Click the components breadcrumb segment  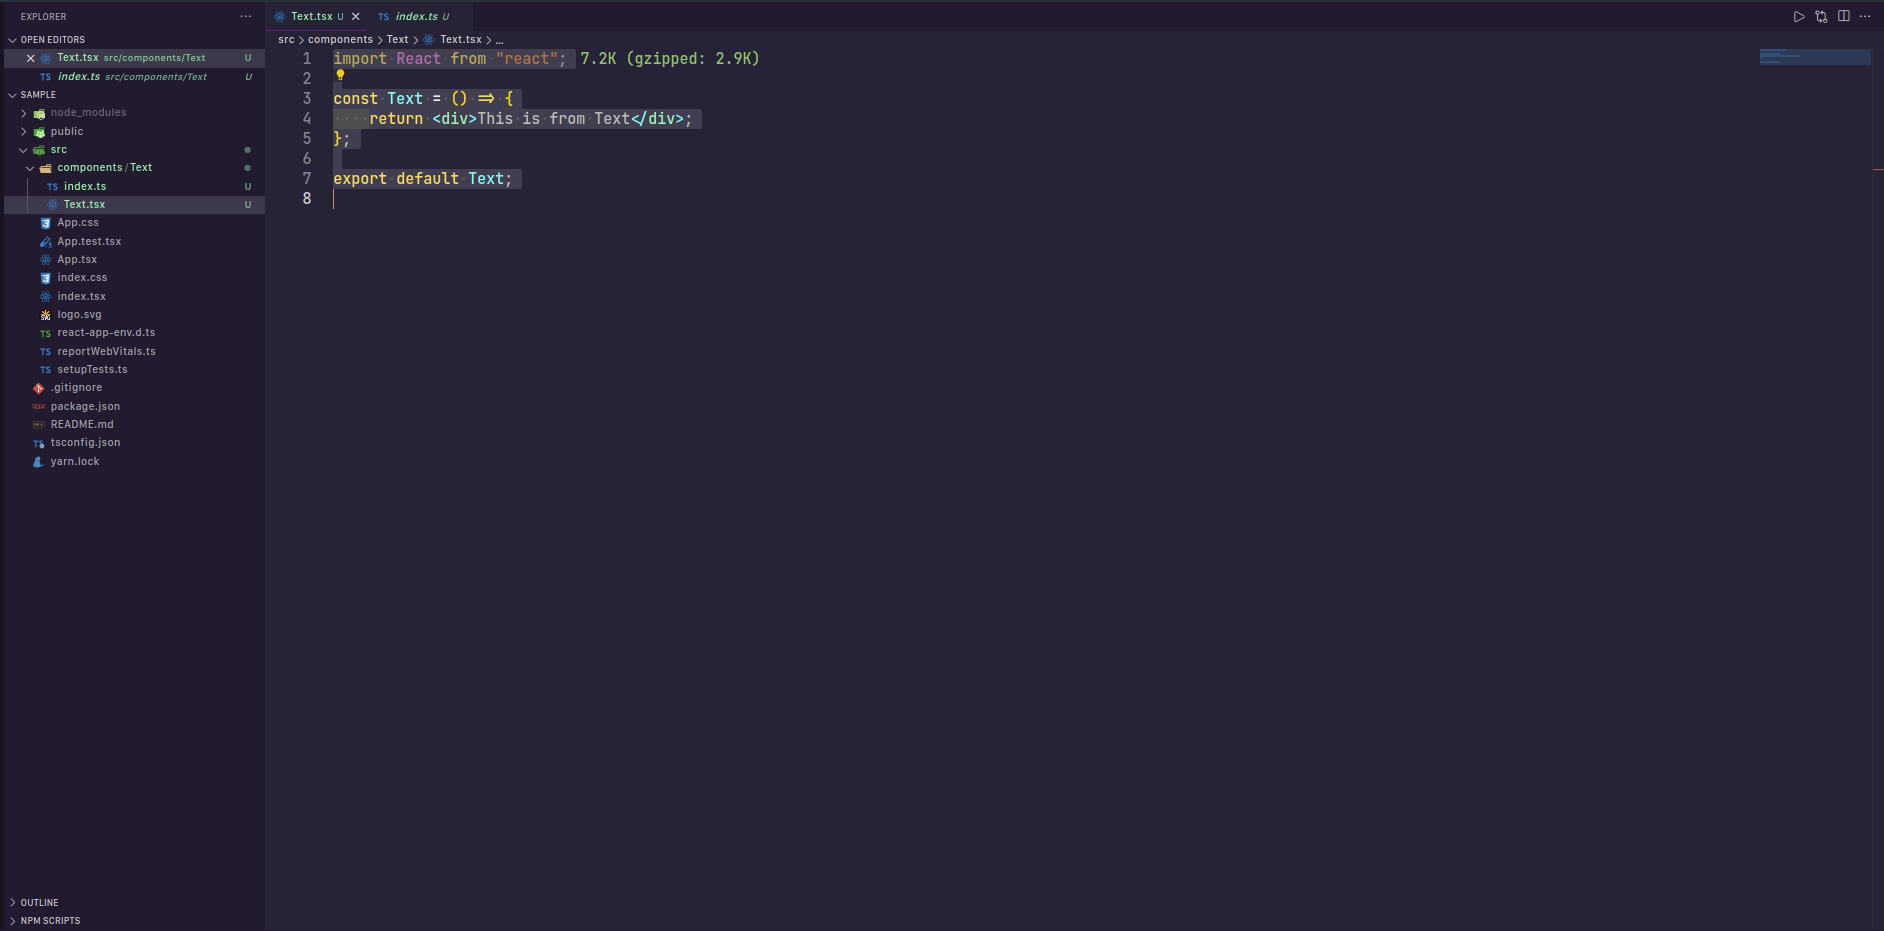point(340,40)
